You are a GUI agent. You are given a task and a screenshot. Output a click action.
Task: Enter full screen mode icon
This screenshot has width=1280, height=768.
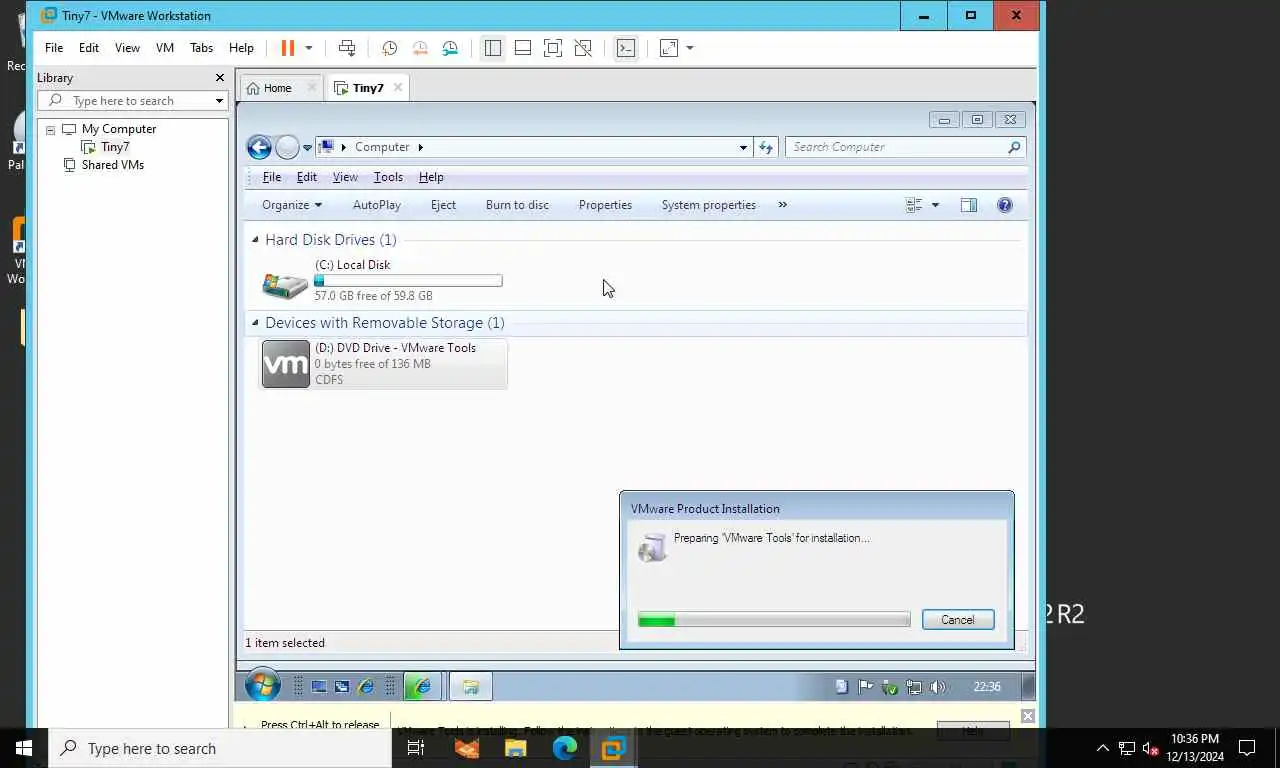click(x=553, y=48)
